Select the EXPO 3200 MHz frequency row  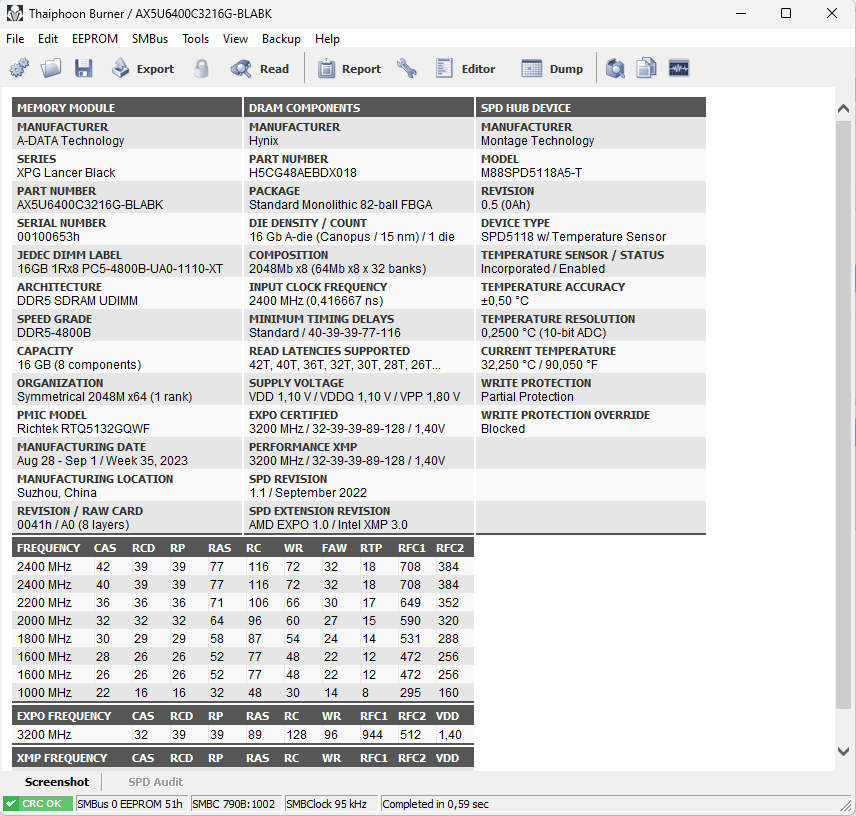[242, 735]
